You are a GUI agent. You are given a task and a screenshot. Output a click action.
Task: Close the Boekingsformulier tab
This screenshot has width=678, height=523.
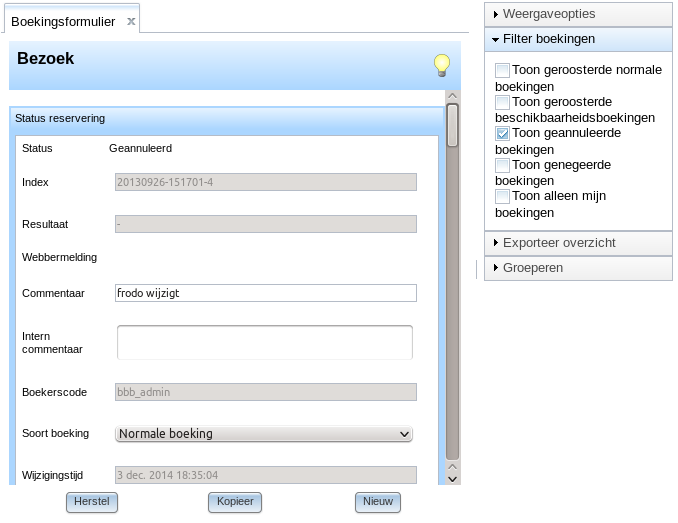131,21
